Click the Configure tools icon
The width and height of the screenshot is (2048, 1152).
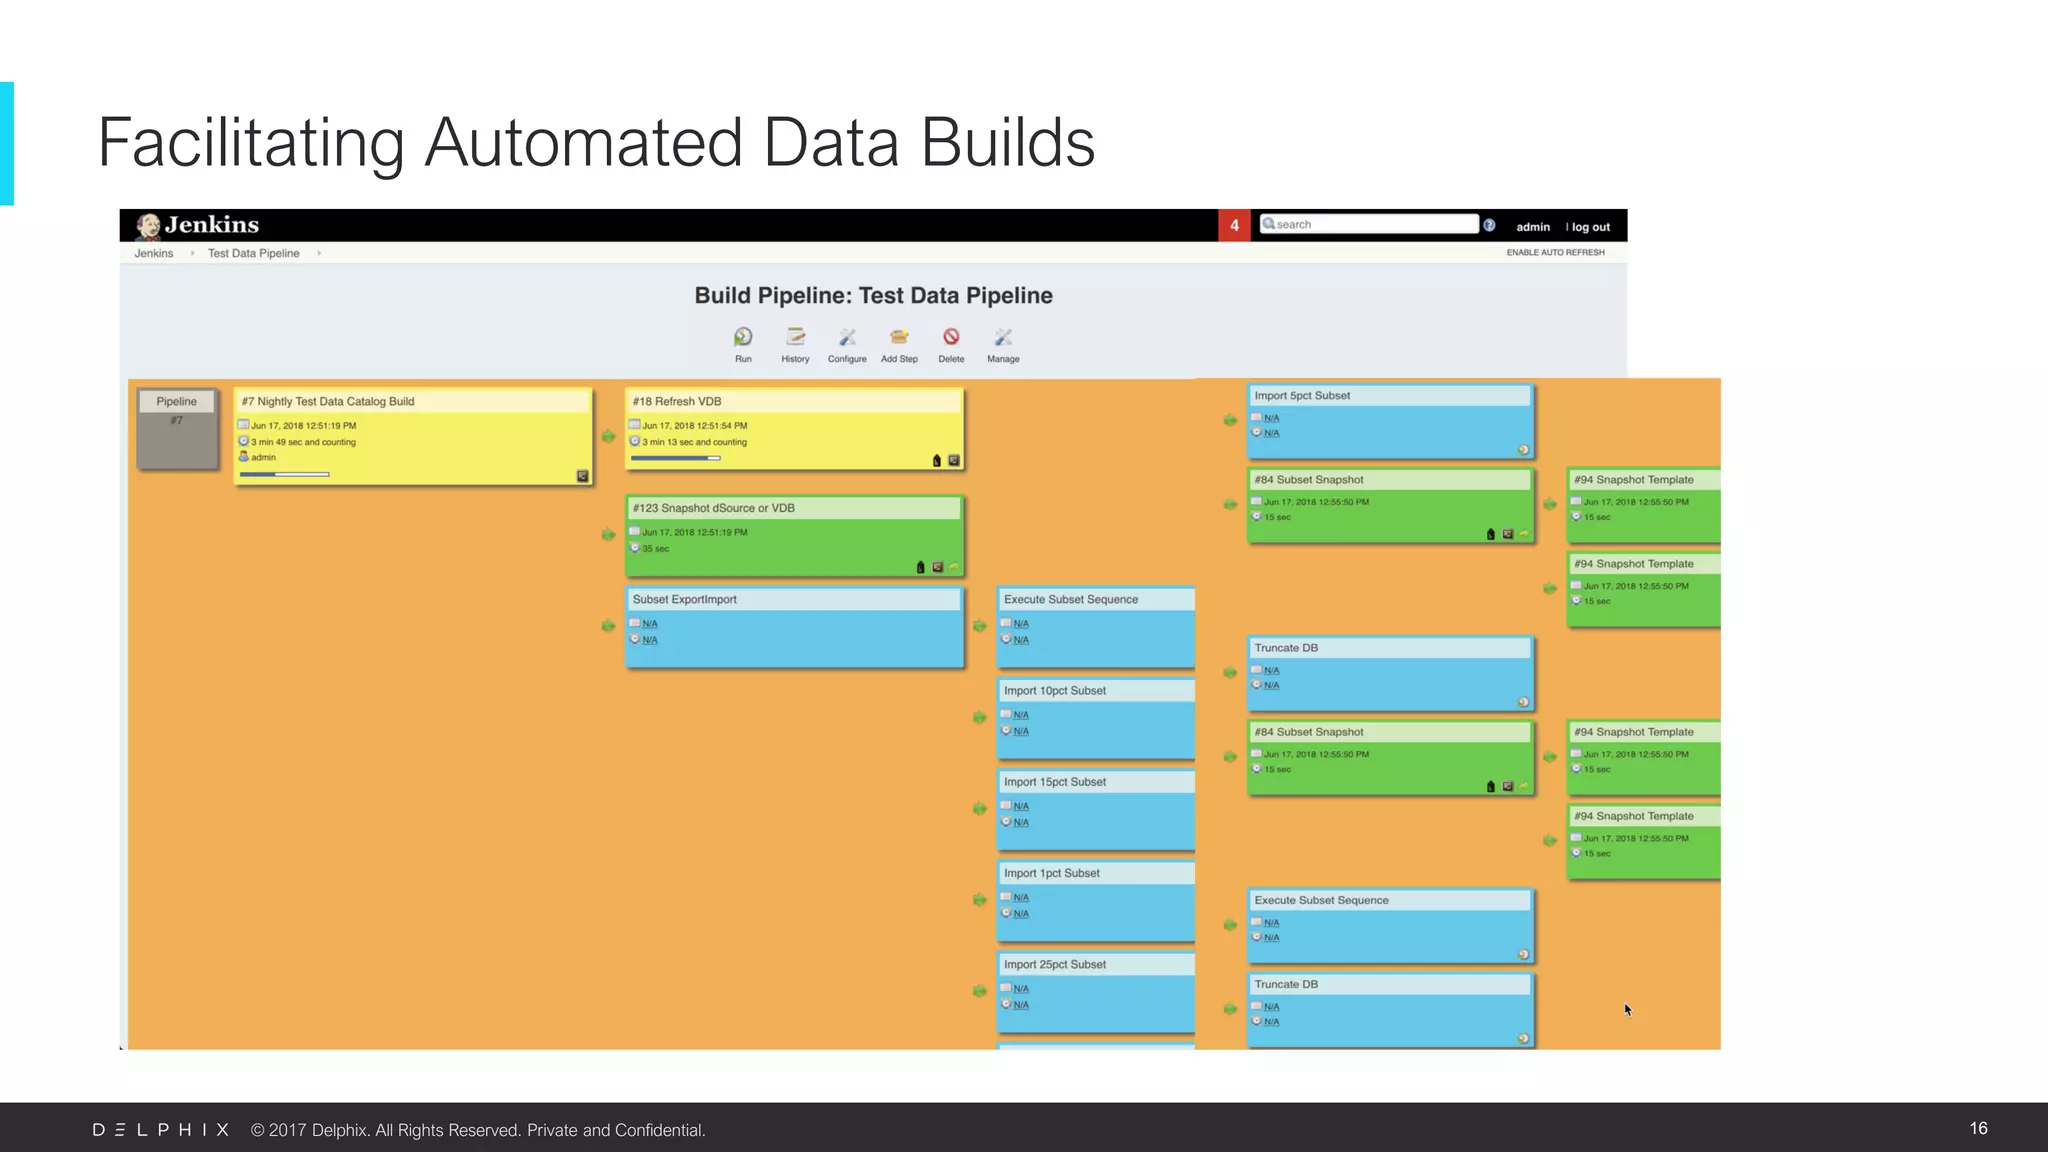847,337
